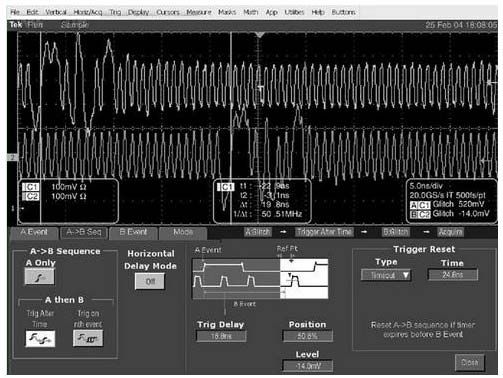
Task: Select the Acquire flow block
Action: click(450, 232)
